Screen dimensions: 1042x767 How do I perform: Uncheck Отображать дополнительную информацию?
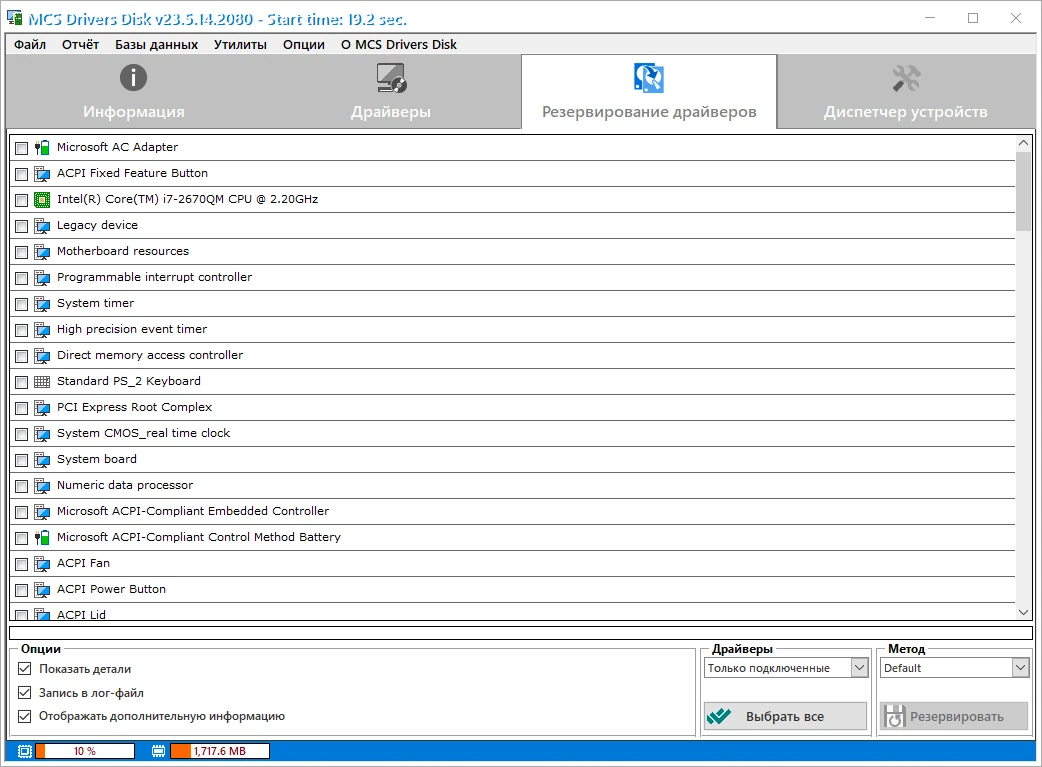tap(25, 716)
